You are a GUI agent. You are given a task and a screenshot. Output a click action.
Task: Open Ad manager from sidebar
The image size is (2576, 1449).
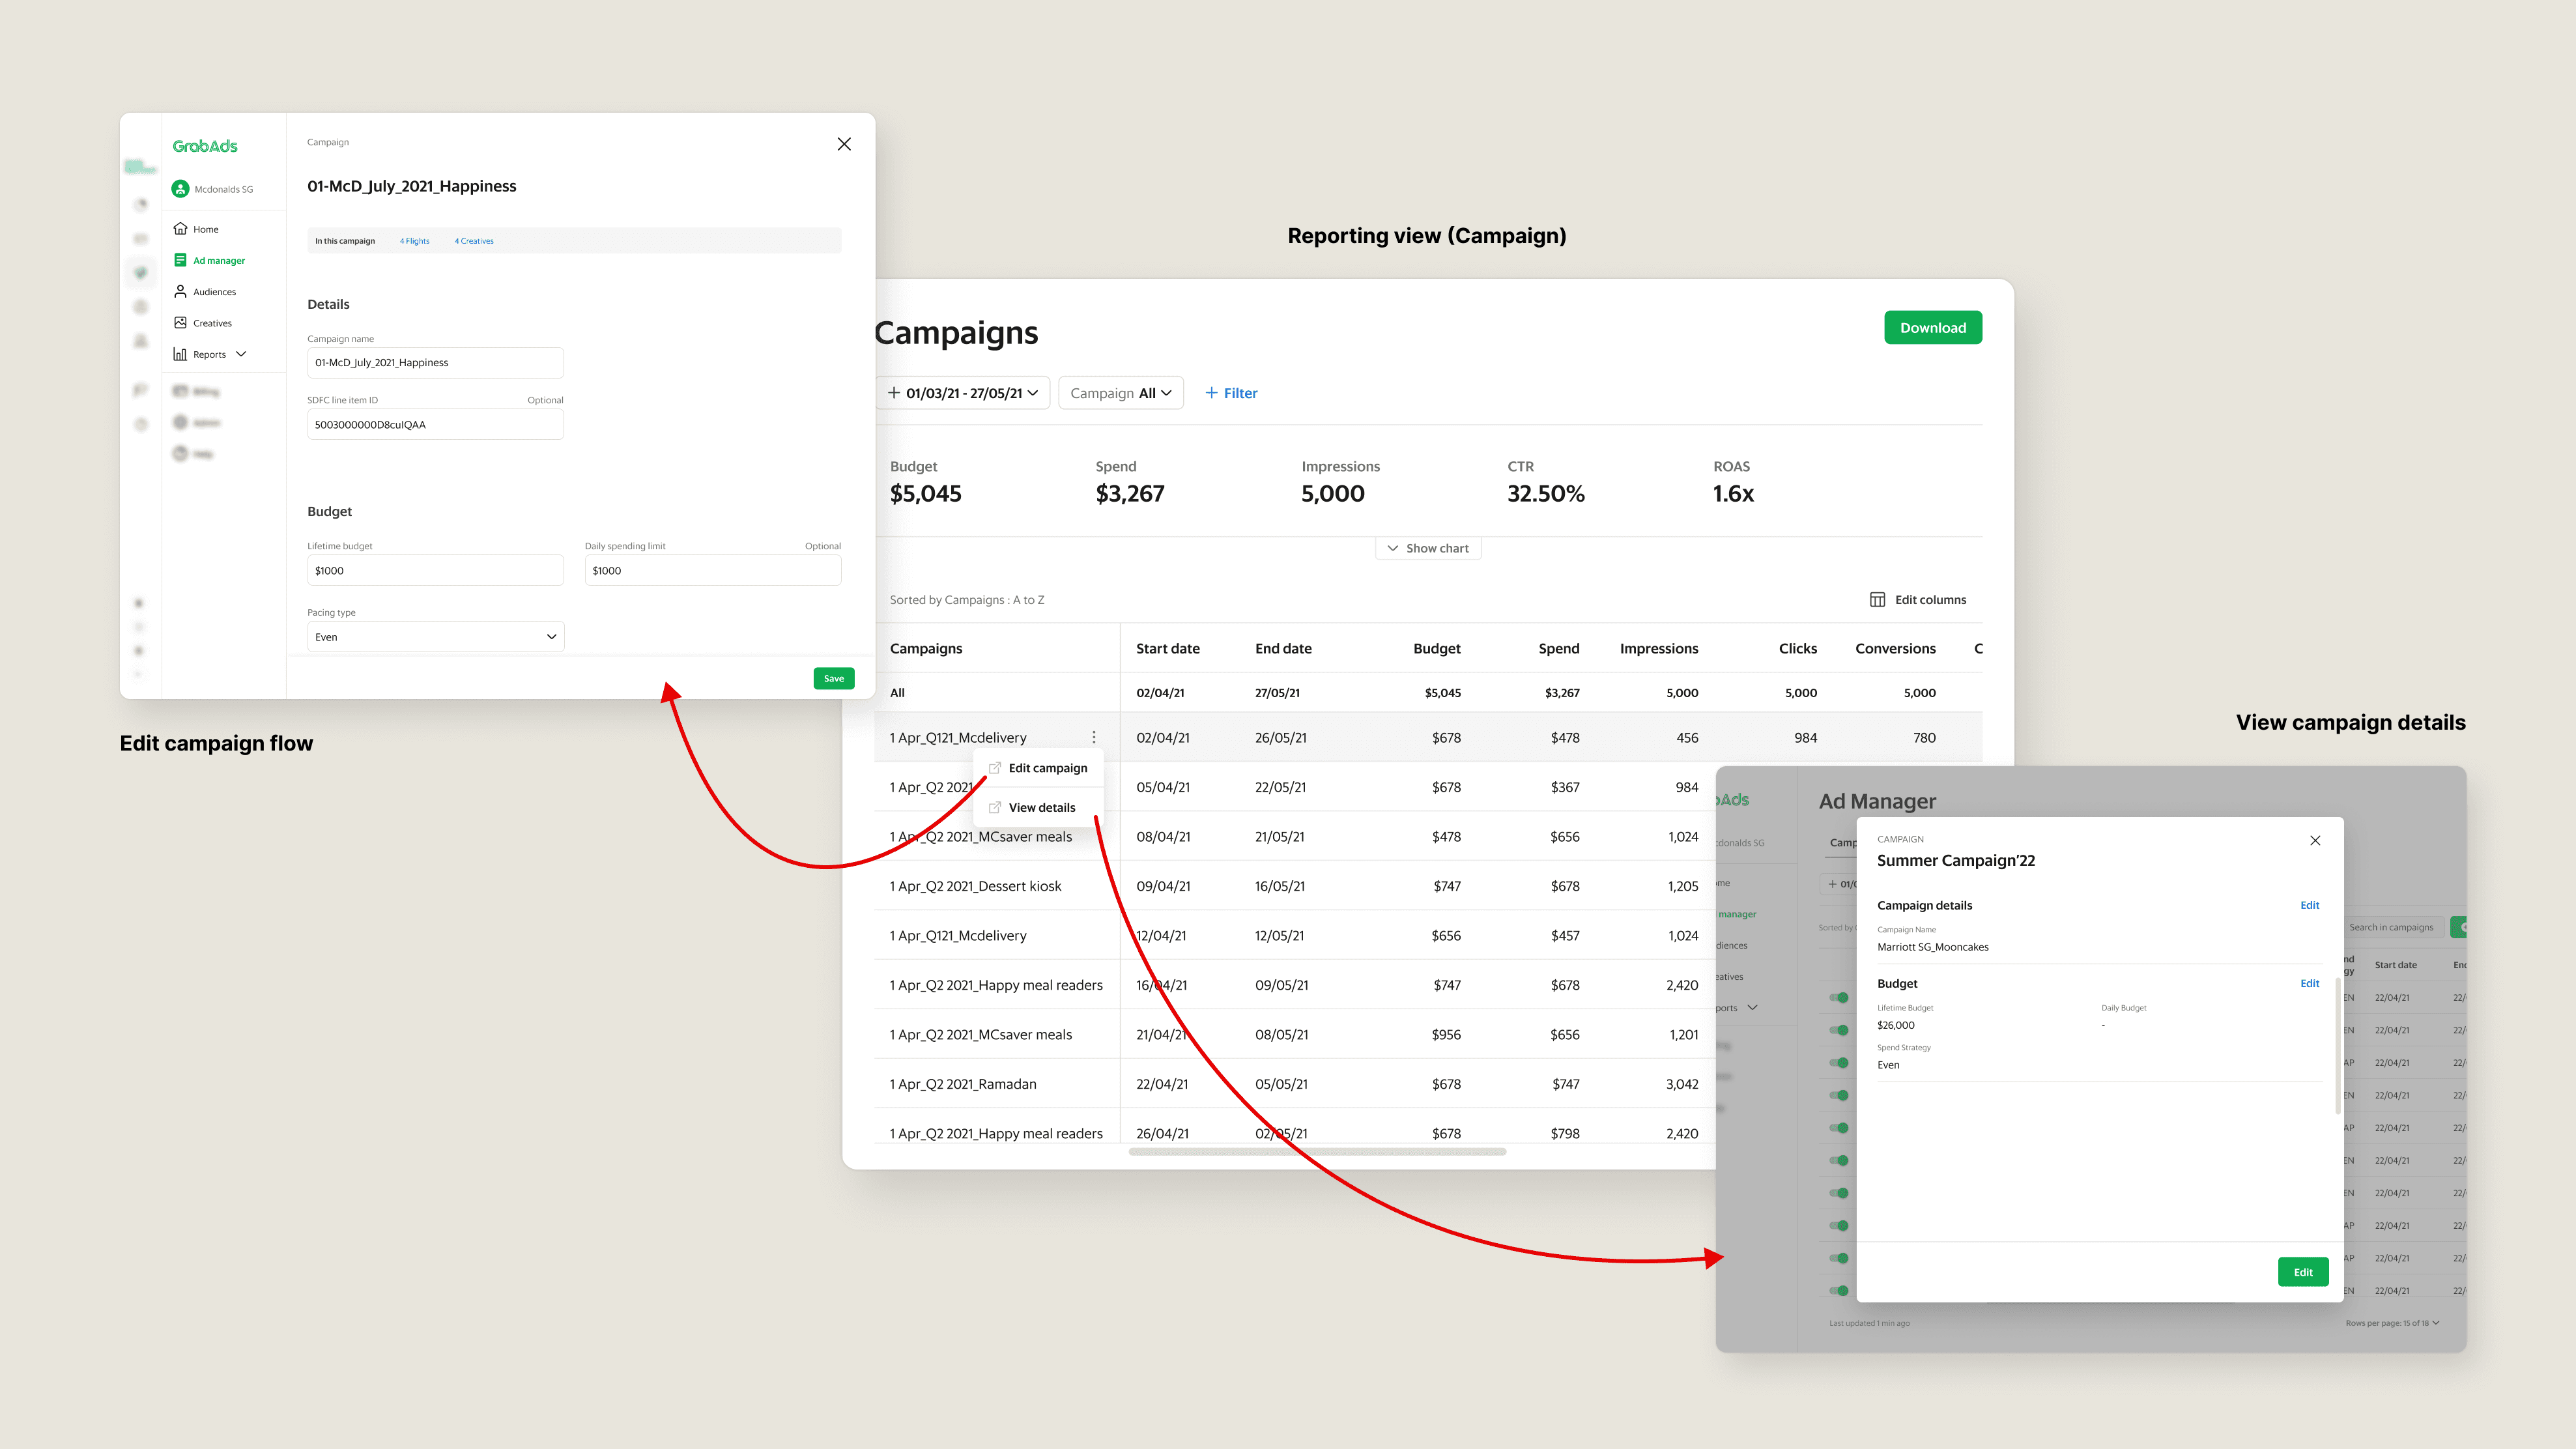tap(218, 261)
